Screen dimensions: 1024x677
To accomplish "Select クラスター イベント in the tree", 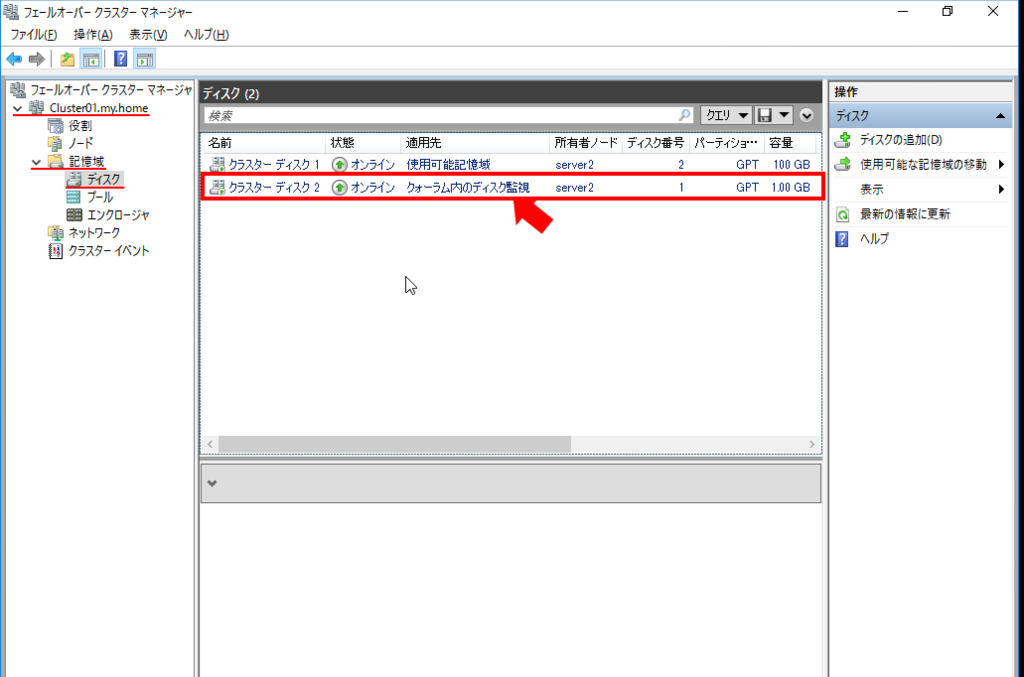I will point(108,251).
